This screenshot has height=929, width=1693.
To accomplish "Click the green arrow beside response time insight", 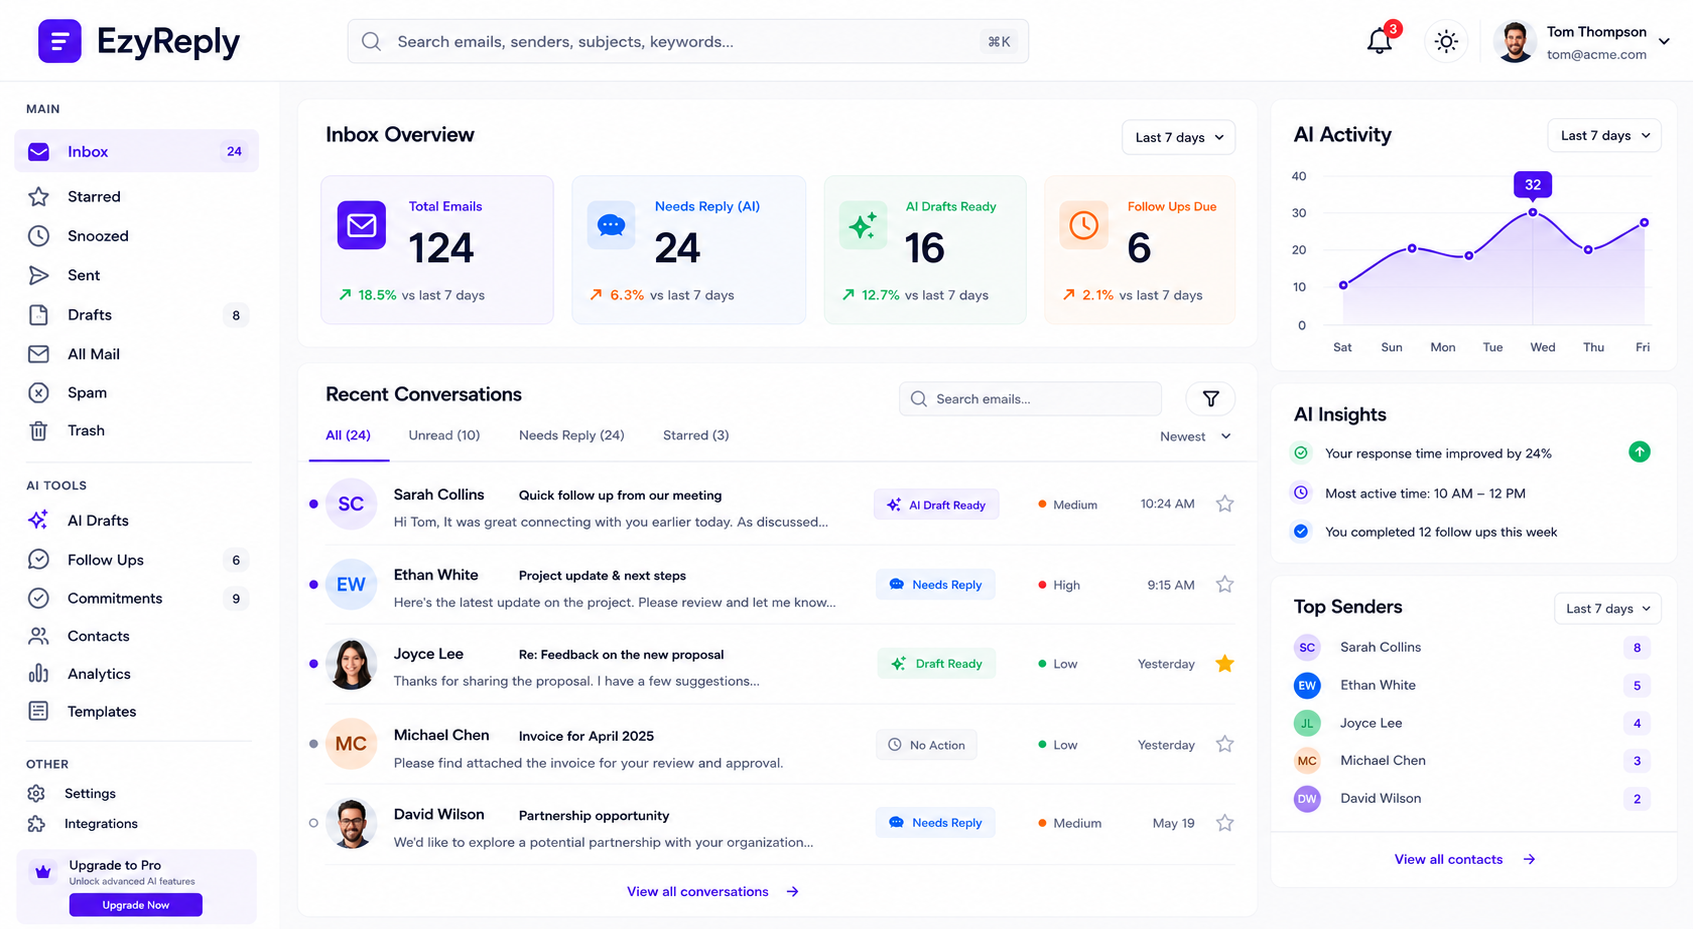I will click(x=1639, y=452).
